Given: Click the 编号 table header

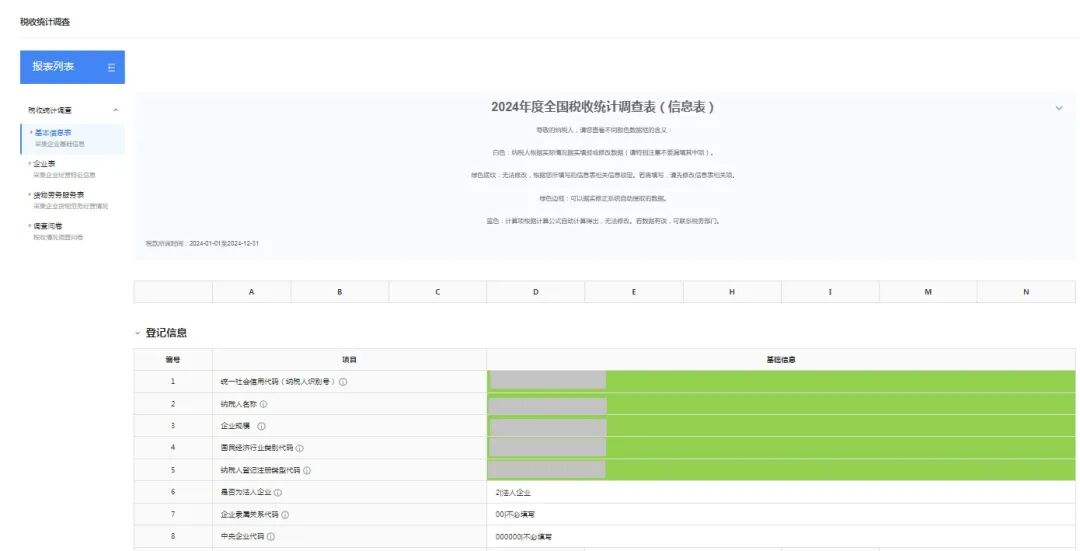Looking at the screenshot, I should 173,360.
